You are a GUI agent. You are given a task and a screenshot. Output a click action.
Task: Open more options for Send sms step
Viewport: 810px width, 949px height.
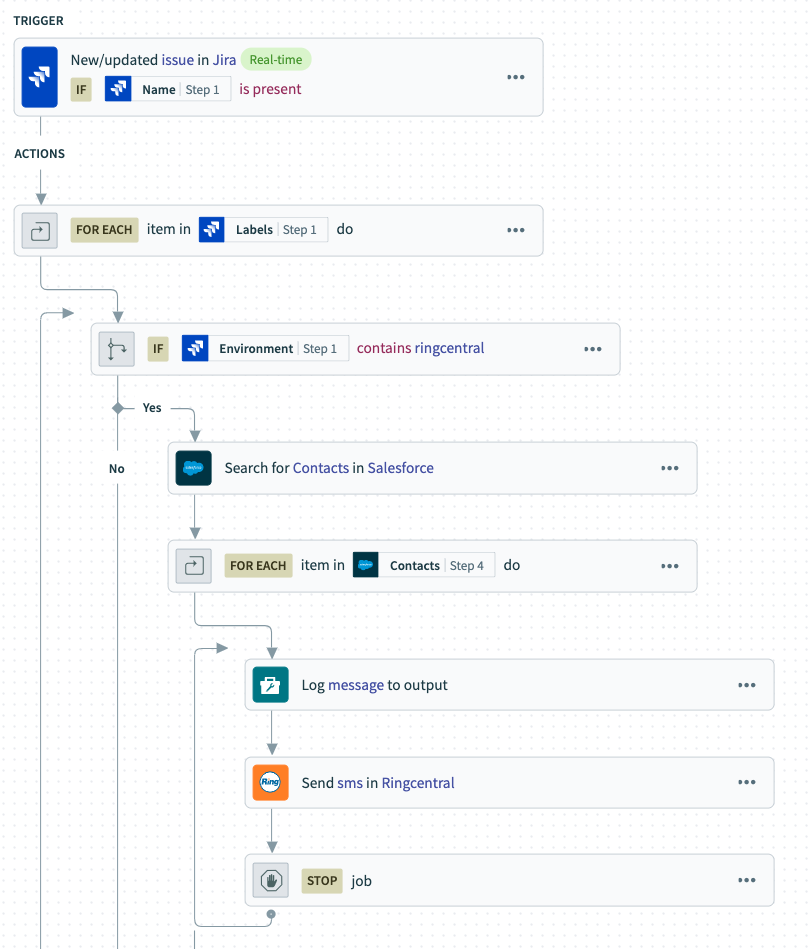[x=747, y=783]
